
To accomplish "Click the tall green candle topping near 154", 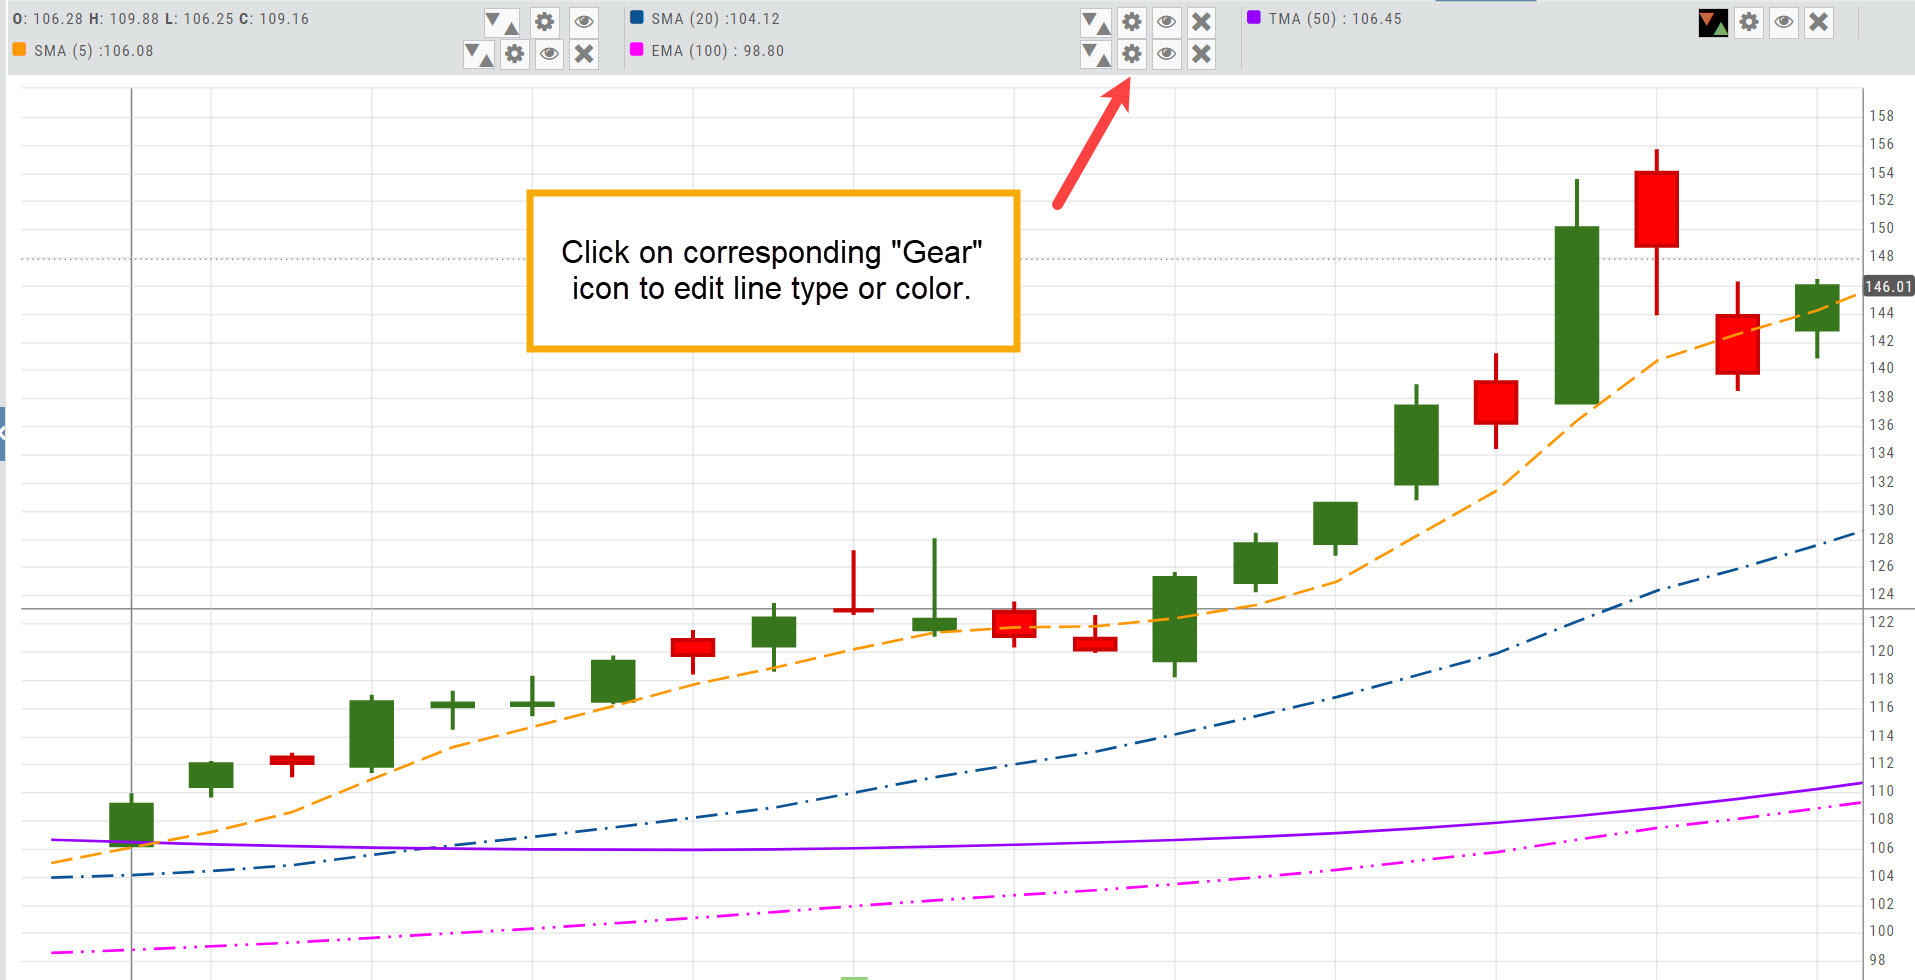I will pyautogui.click(x=1576, y=315).
